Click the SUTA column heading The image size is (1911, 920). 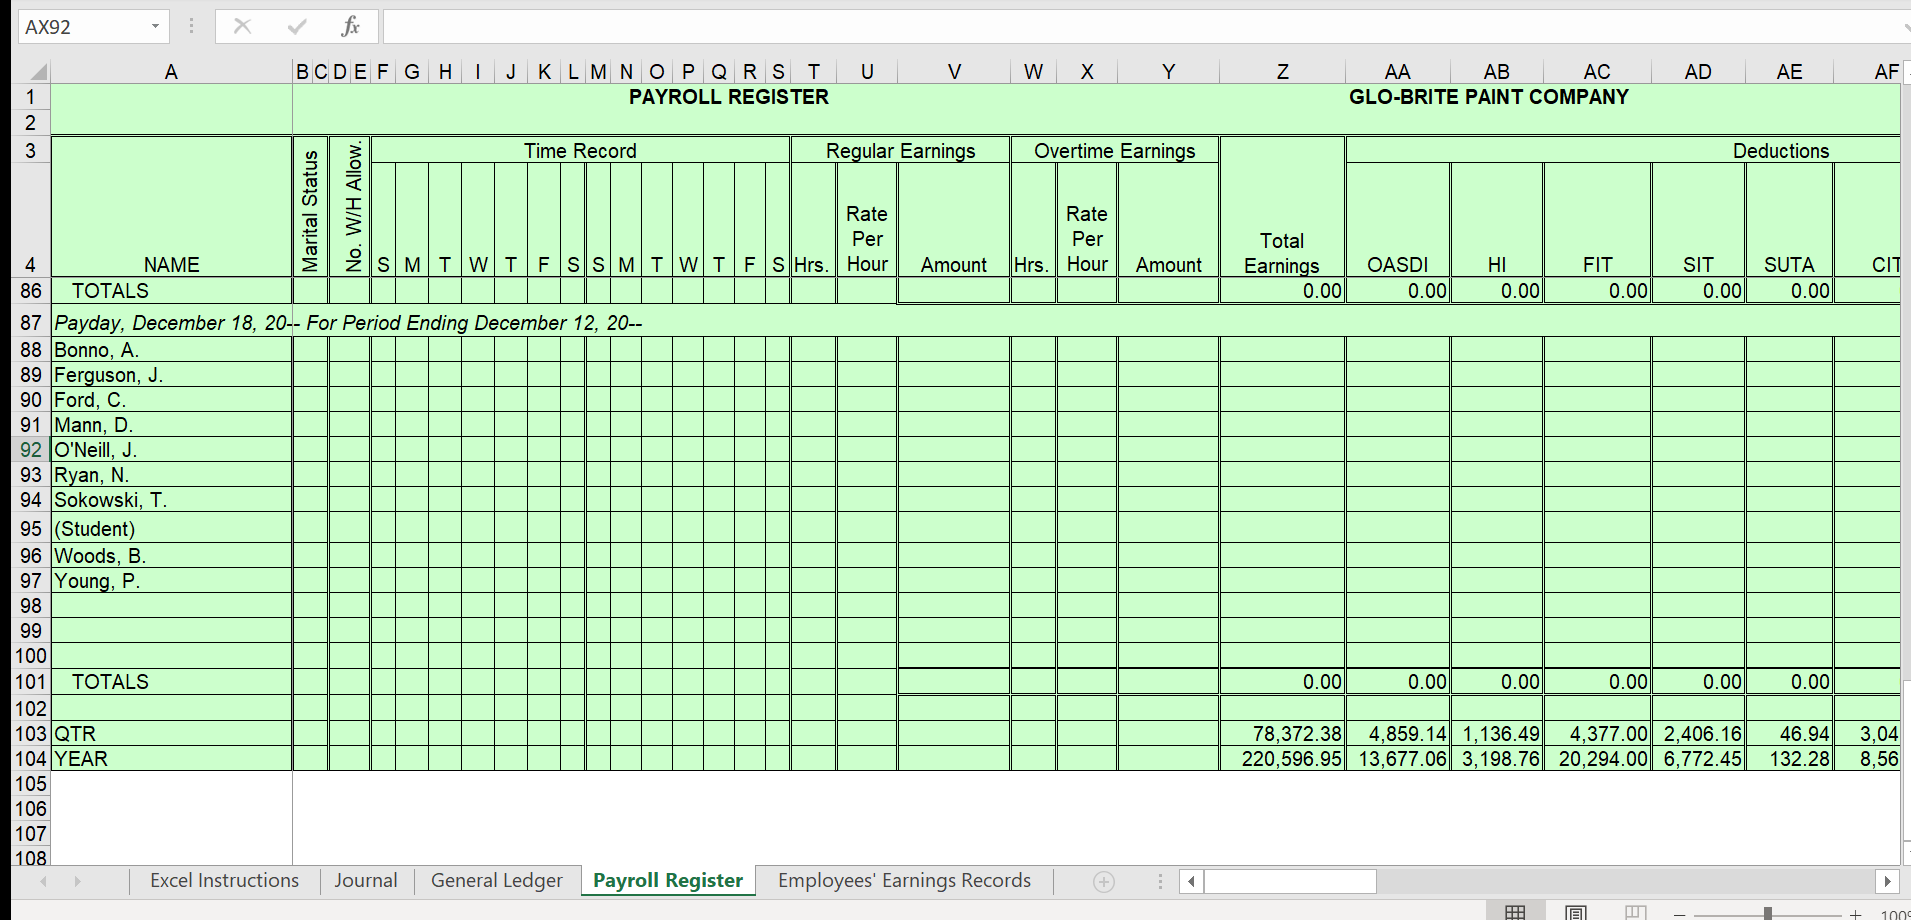[x=1789, y=265]
